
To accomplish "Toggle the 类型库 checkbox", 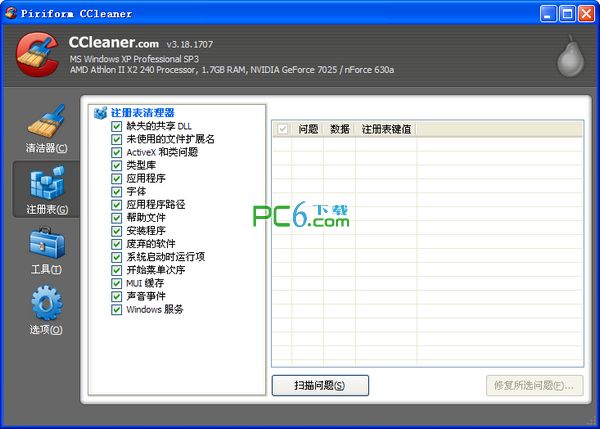I will (116, 165).
